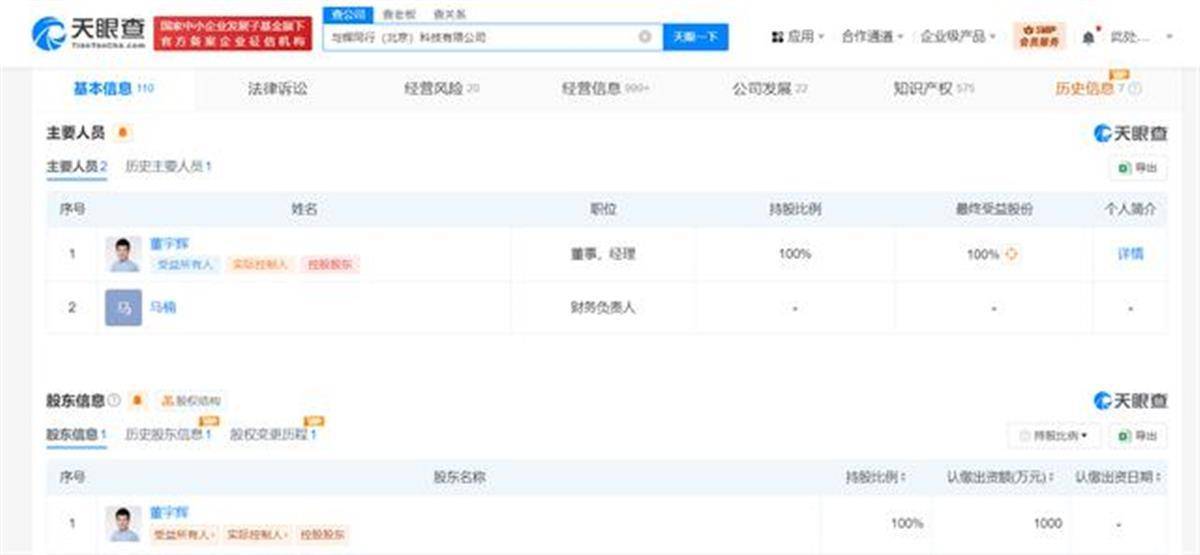Open the 企业级产品 dropdown
1200x555 pixels.
[x=958, y=37]
